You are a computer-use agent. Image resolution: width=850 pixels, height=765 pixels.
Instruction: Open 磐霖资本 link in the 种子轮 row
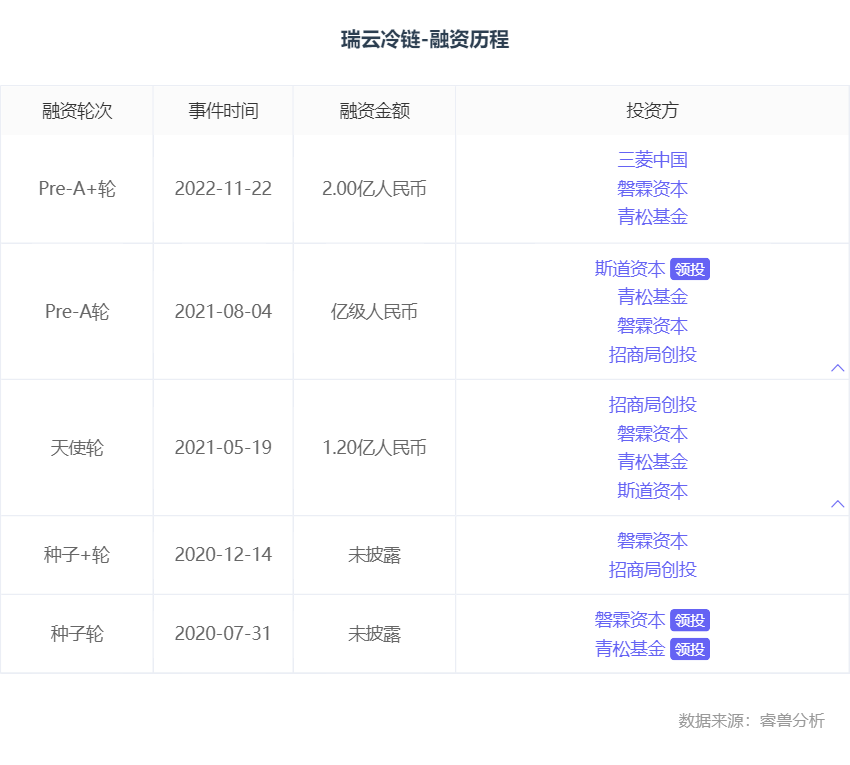click(630, 620)
